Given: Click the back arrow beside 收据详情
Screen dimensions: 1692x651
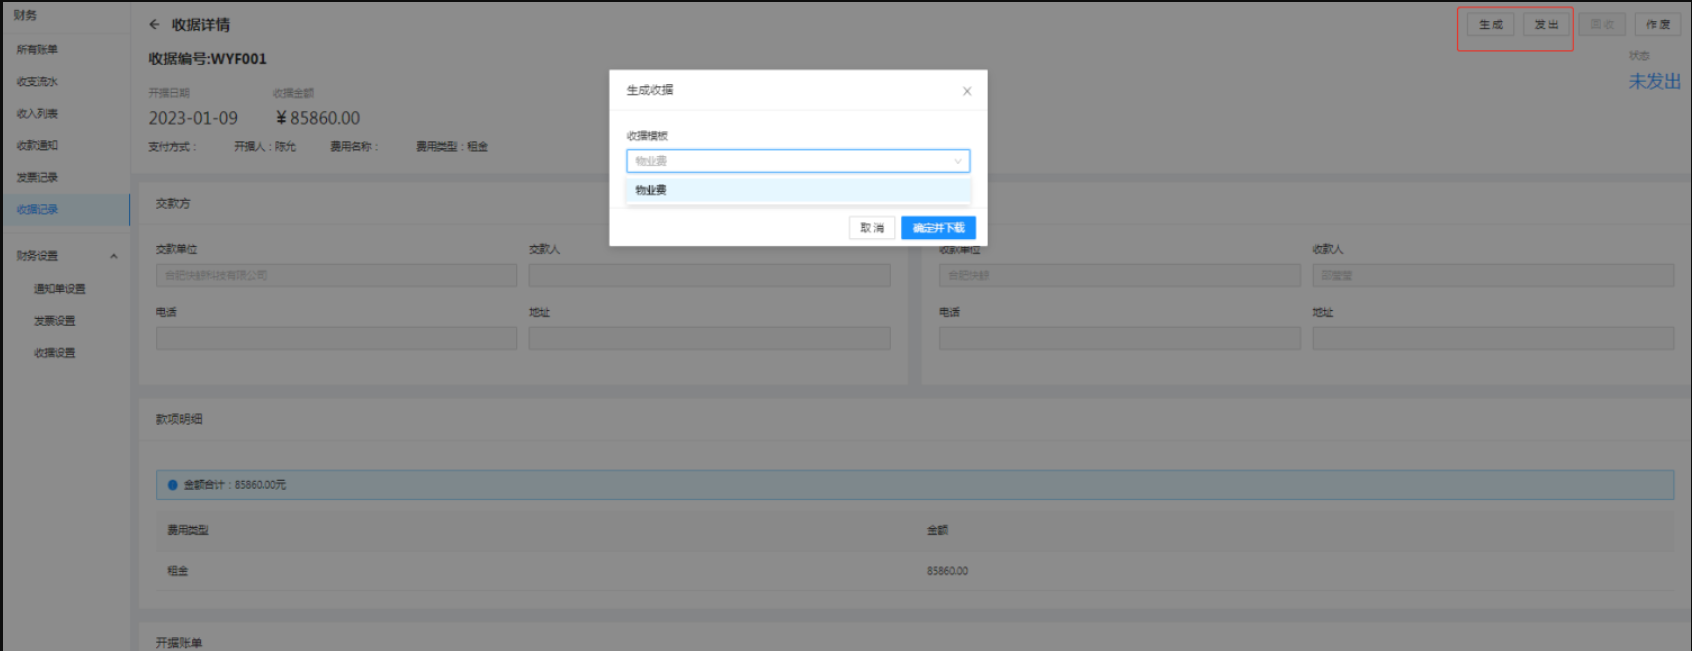Looking at the screenshot, I should (x=154, y=25).
